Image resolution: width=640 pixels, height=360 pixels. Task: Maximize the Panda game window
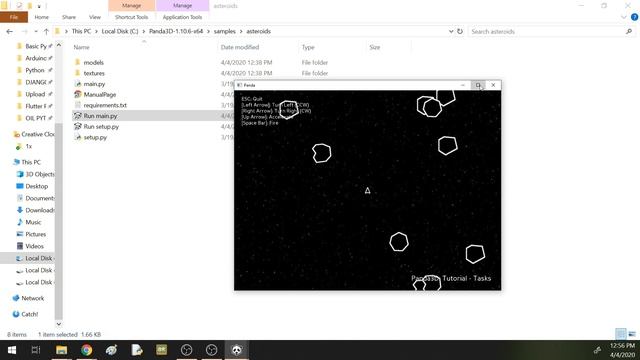pyautogui.click(x=478, y=85)
